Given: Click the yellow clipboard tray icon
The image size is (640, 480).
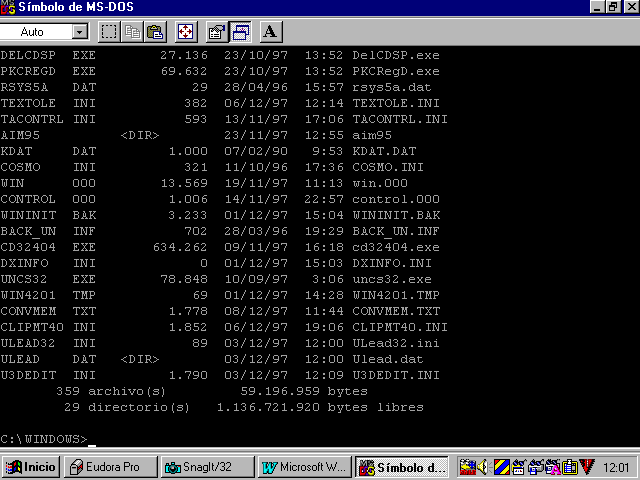Looking at the screenshot, I should pyautogui.click(x=570, y=467).
